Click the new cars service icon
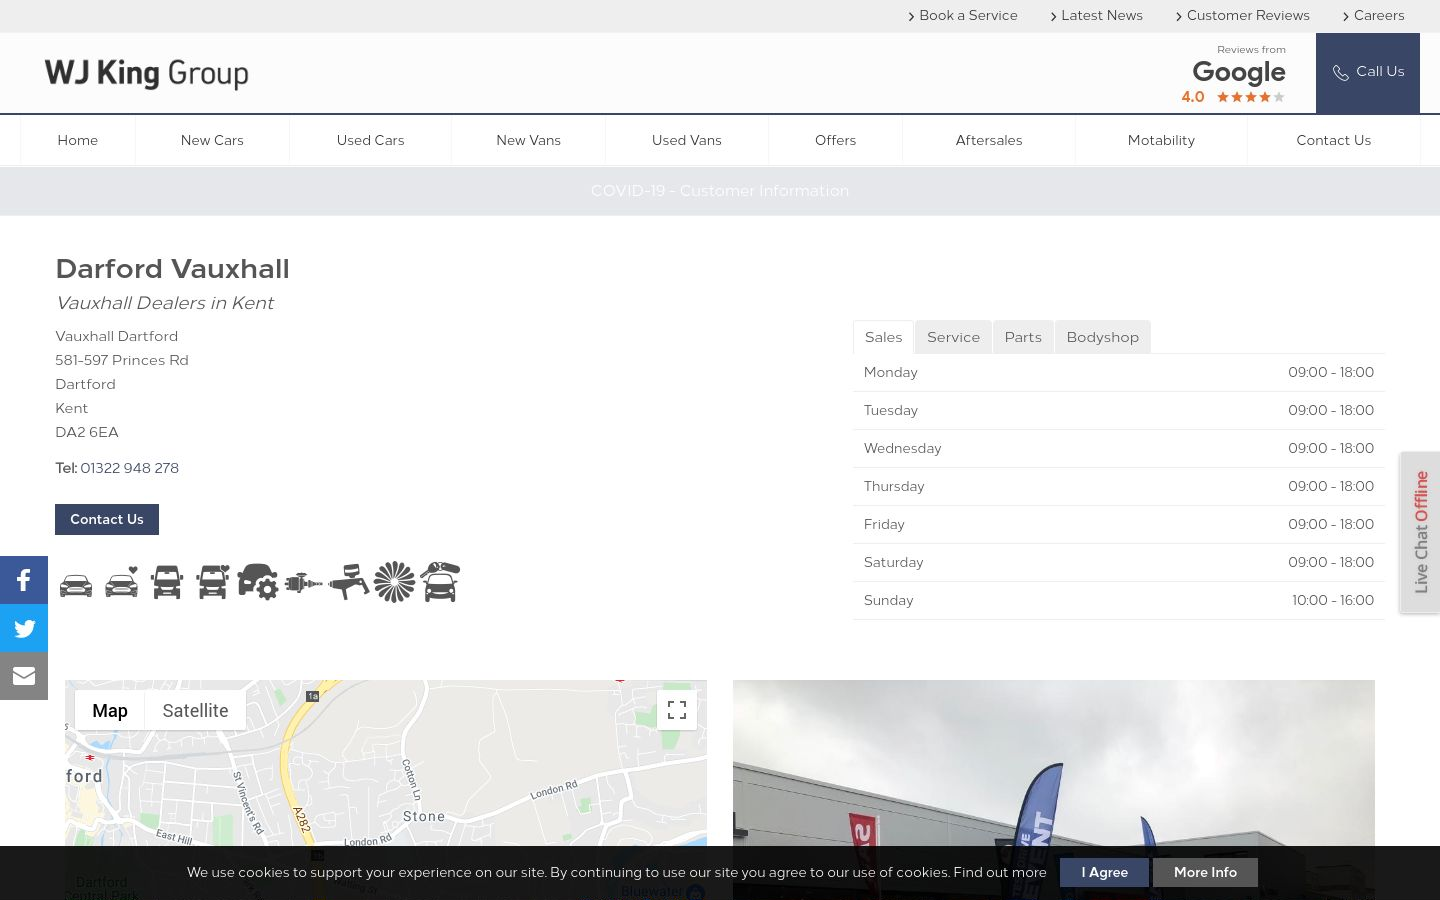 tap(76, 584)
